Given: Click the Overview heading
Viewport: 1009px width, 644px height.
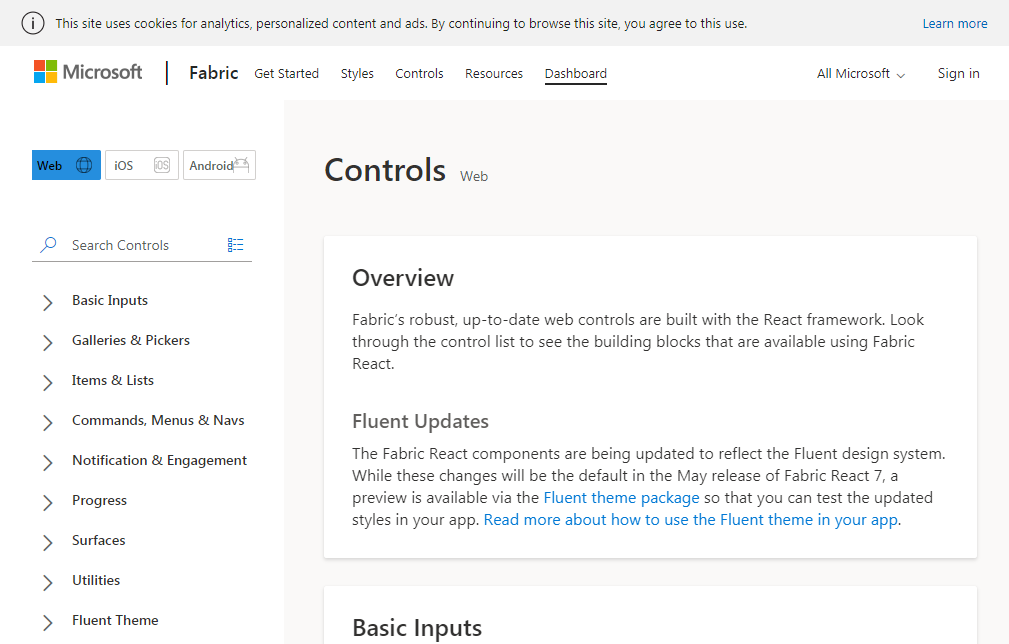Looking at the screenshot, I should 403,278.
